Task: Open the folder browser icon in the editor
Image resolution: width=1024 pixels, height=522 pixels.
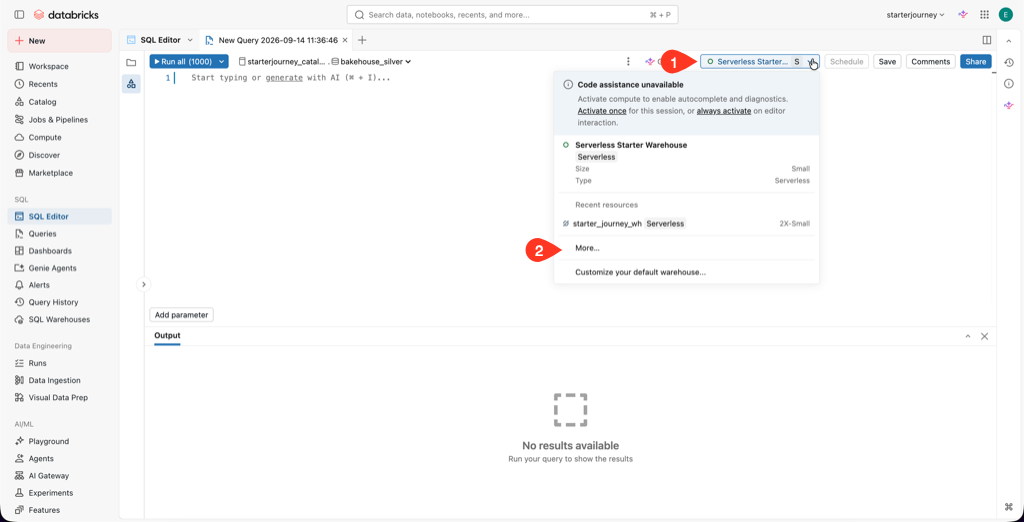Action: [x=131, y=62]
